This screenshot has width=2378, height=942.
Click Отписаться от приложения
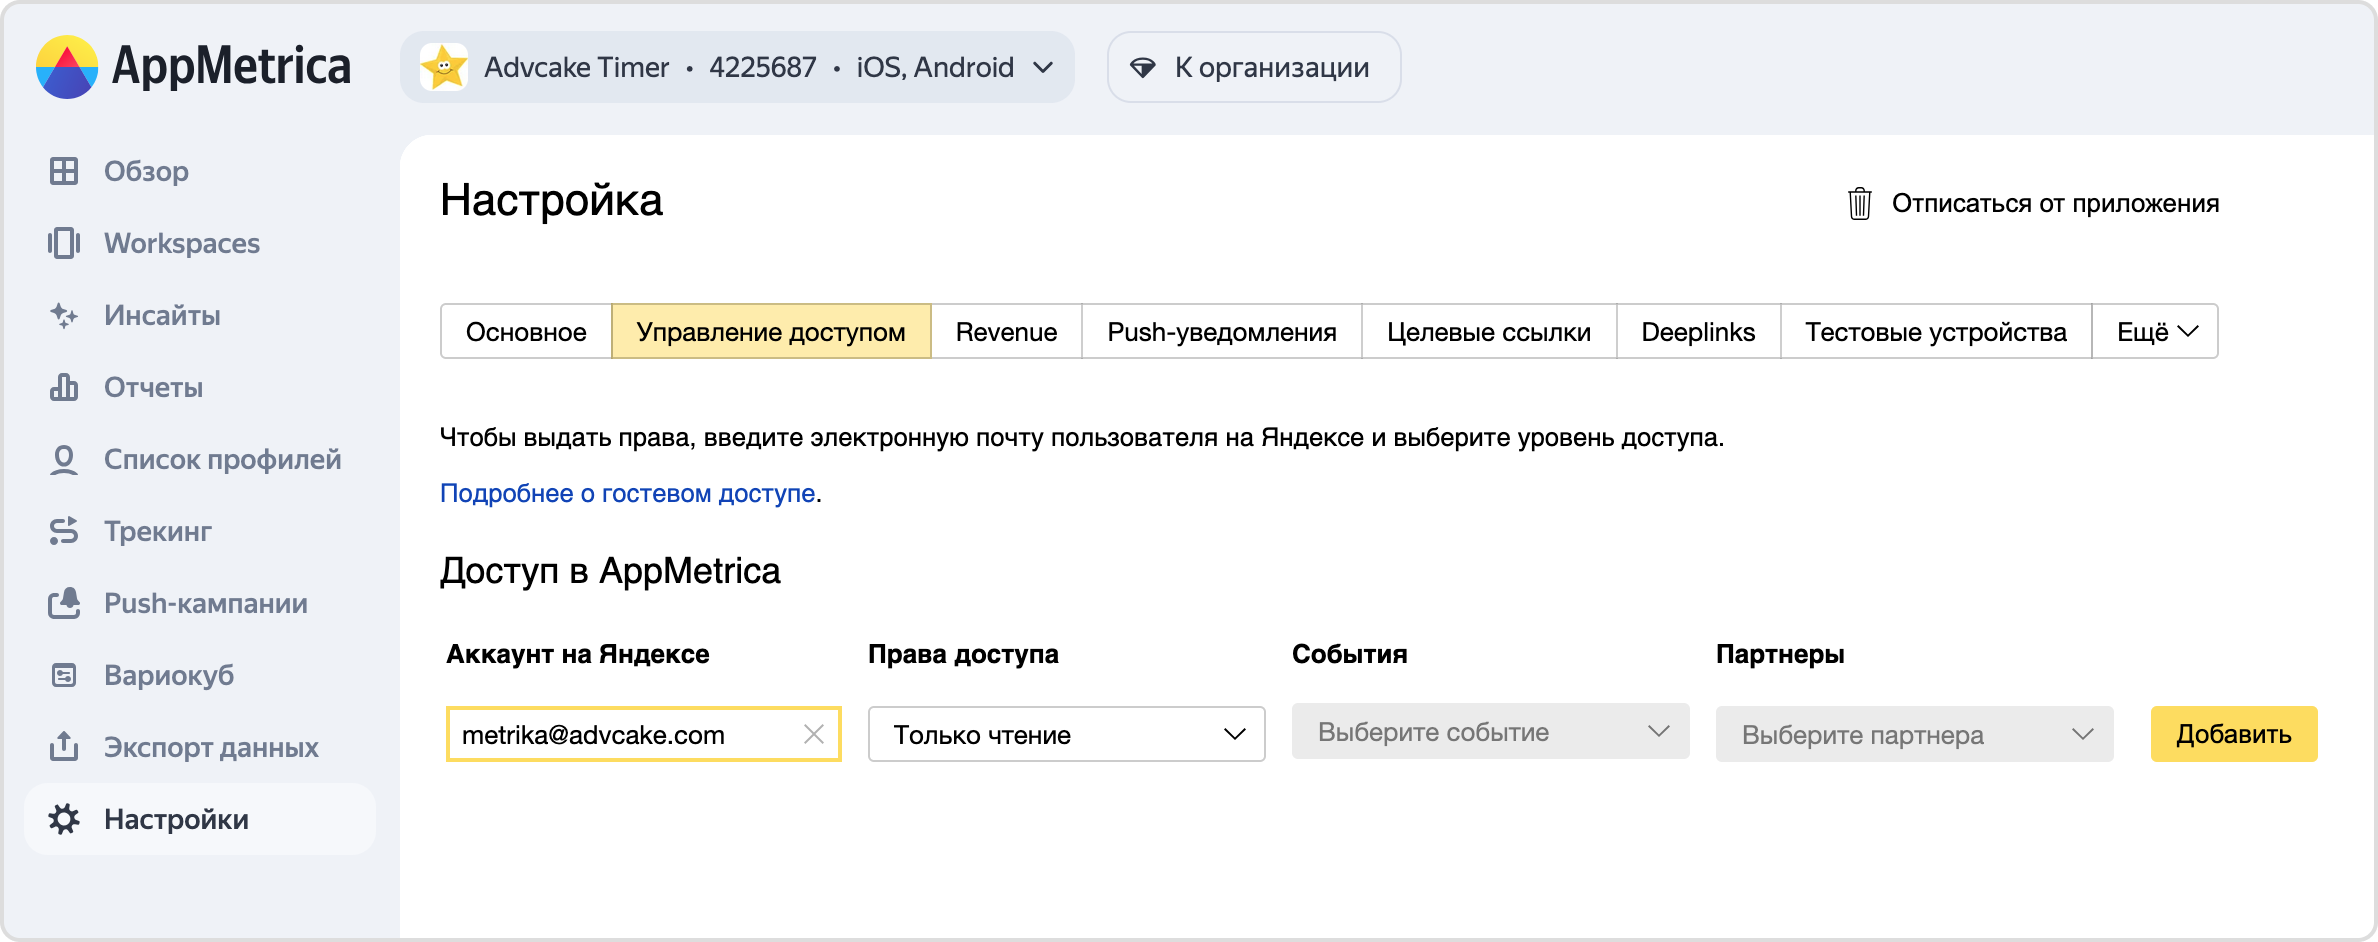2033,203
